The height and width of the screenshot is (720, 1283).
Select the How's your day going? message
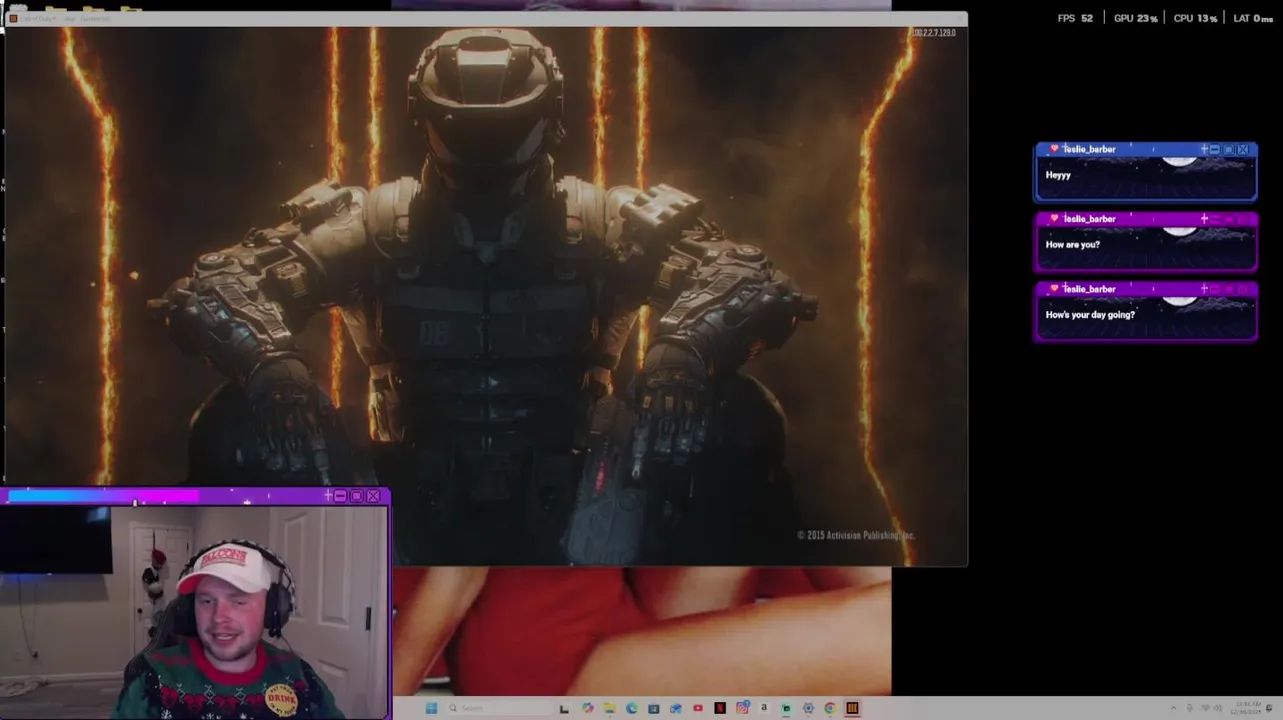(x=1090, y=314)
